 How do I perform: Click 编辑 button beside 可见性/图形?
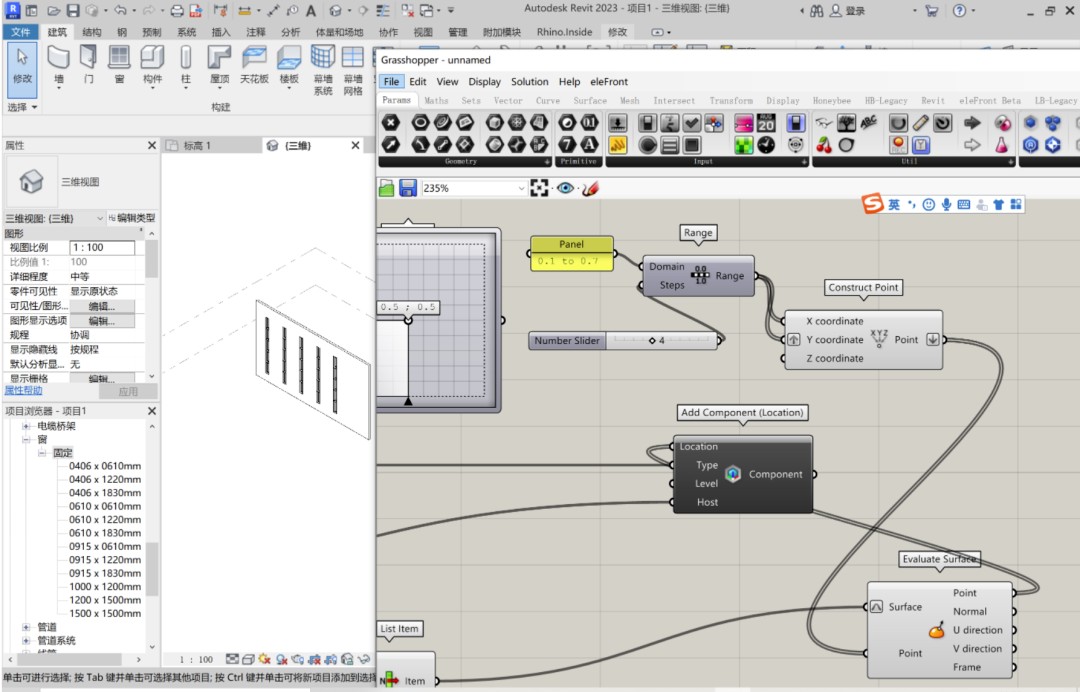click(102, 306)
